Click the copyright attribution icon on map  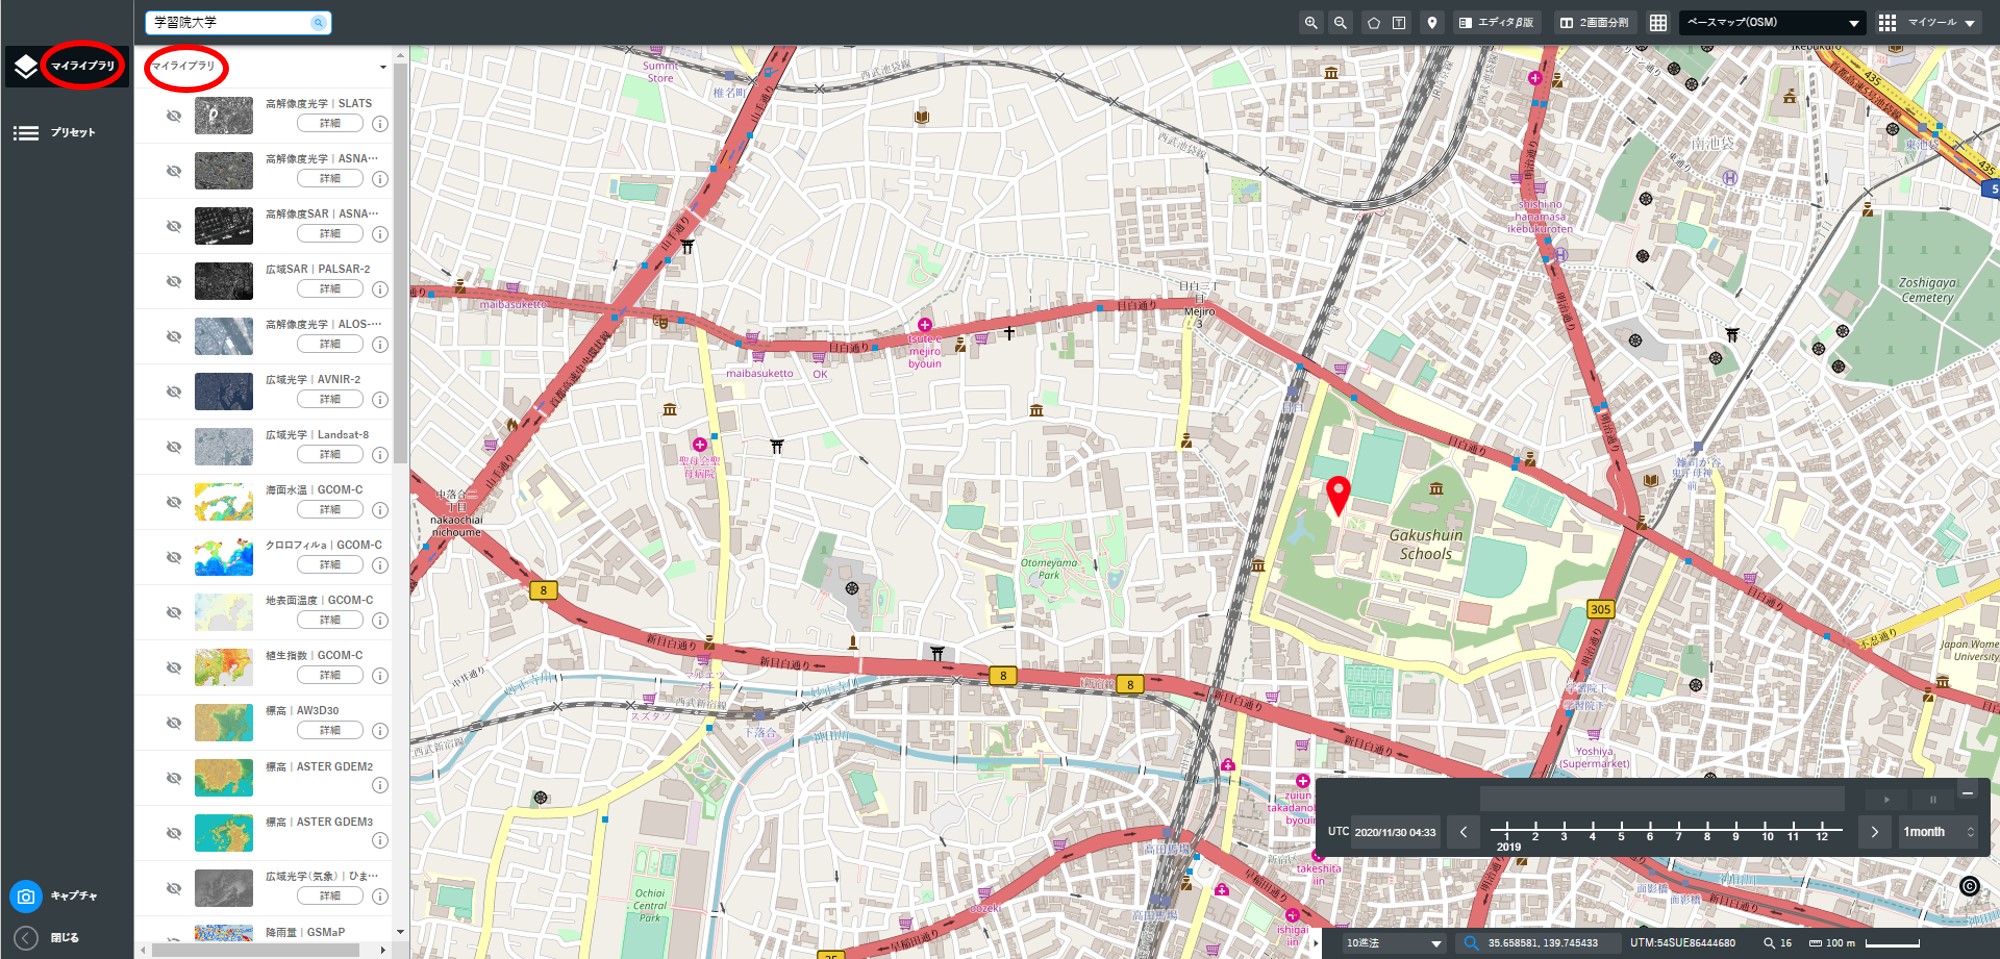(1969, 886)
